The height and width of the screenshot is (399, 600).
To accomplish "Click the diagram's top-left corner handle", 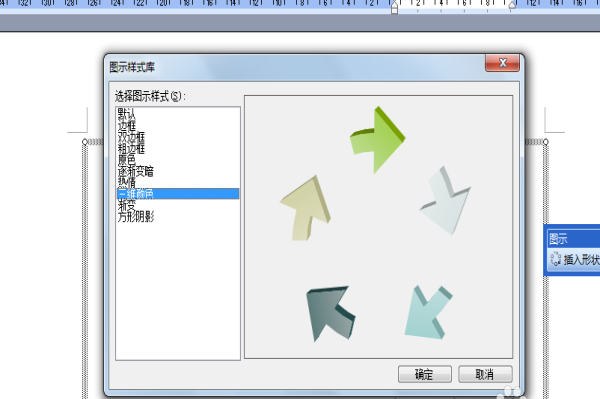I will tap(85, 142).
